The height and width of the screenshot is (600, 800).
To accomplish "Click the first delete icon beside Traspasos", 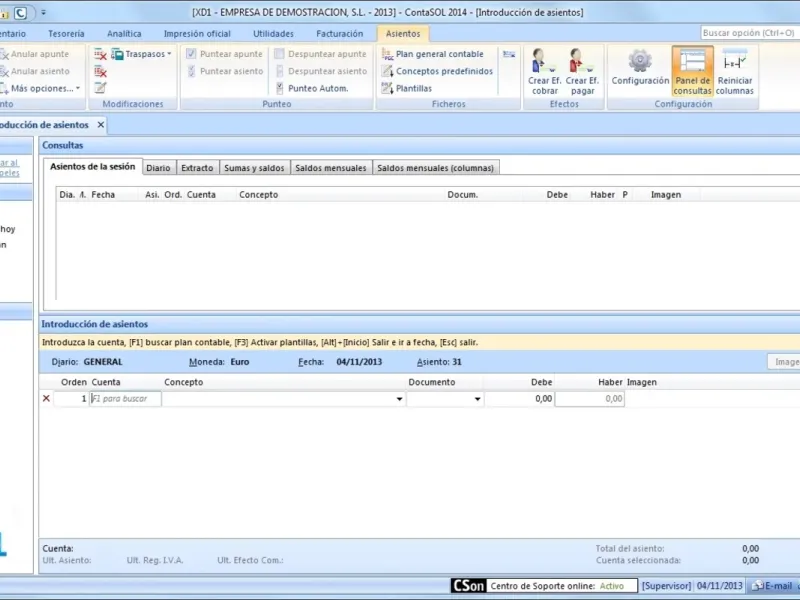I will [100, 54].
